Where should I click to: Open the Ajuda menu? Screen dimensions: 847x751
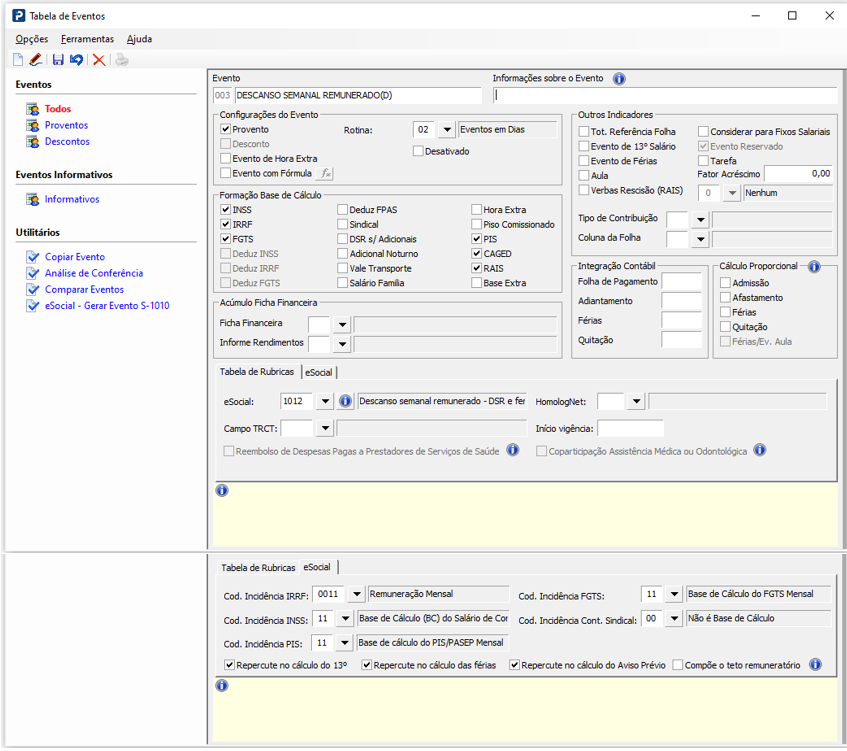coord(139,39)
